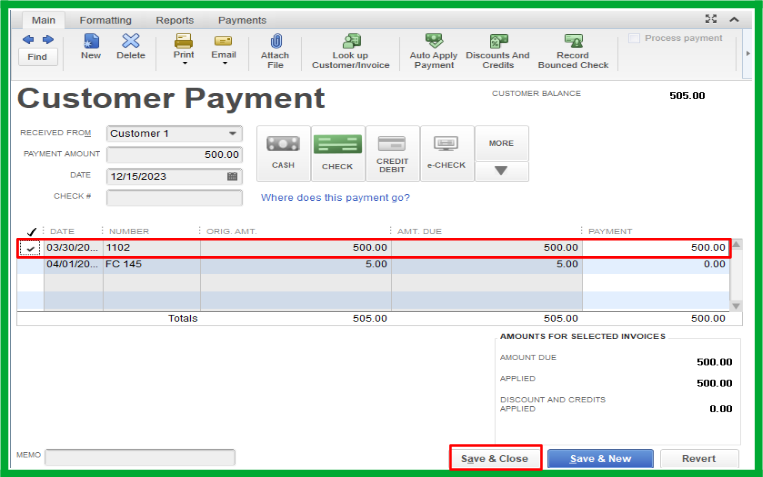Open the Formatting tab
The height and width of the screenshot is (477, 763).
[x=106, y=20]
